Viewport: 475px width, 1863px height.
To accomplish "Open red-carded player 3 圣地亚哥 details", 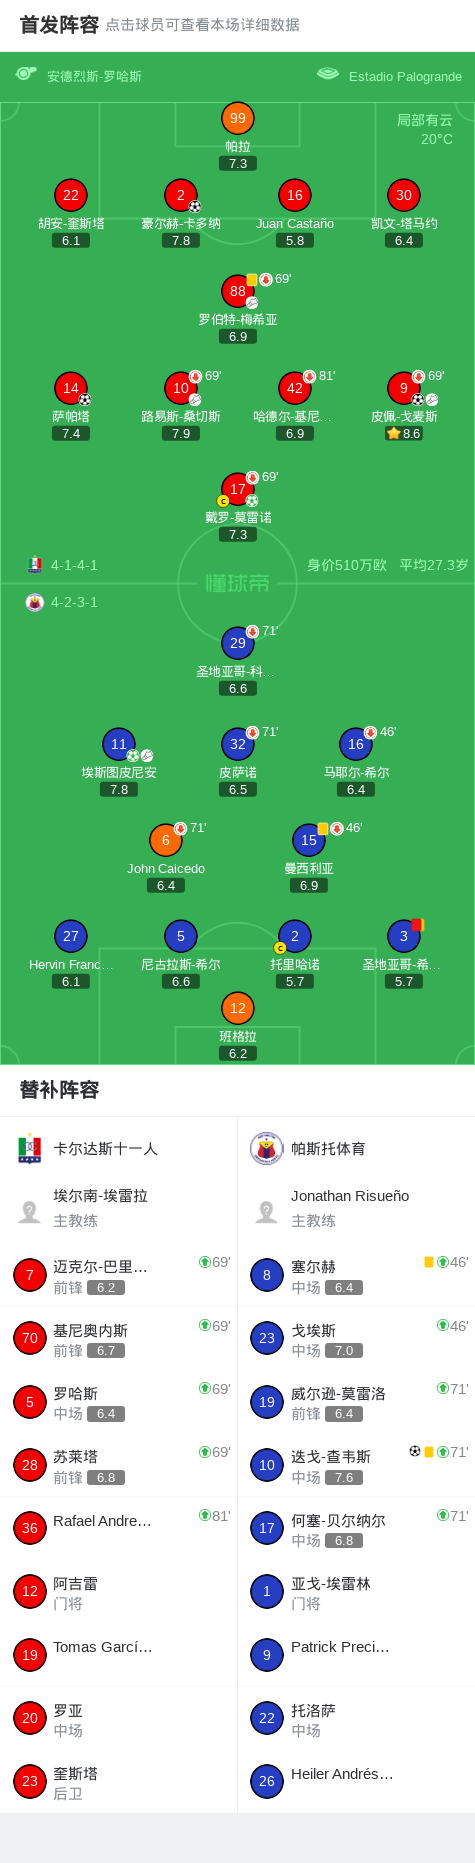I will pyautogui.click(x=404, y=936).
